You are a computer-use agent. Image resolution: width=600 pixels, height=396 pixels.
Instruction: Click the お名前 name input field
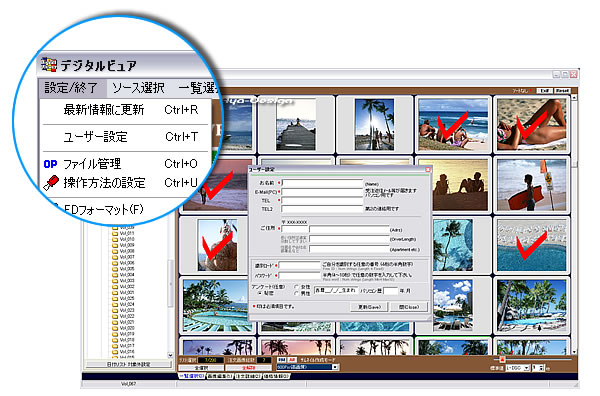click(322, 183)
